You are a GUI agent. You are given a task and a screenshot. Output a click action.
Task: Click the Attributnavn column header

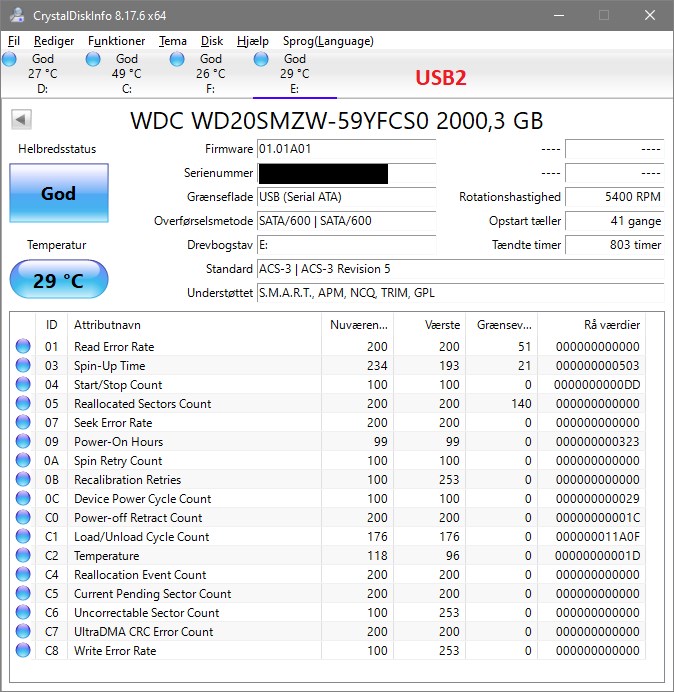click(194, 325)
